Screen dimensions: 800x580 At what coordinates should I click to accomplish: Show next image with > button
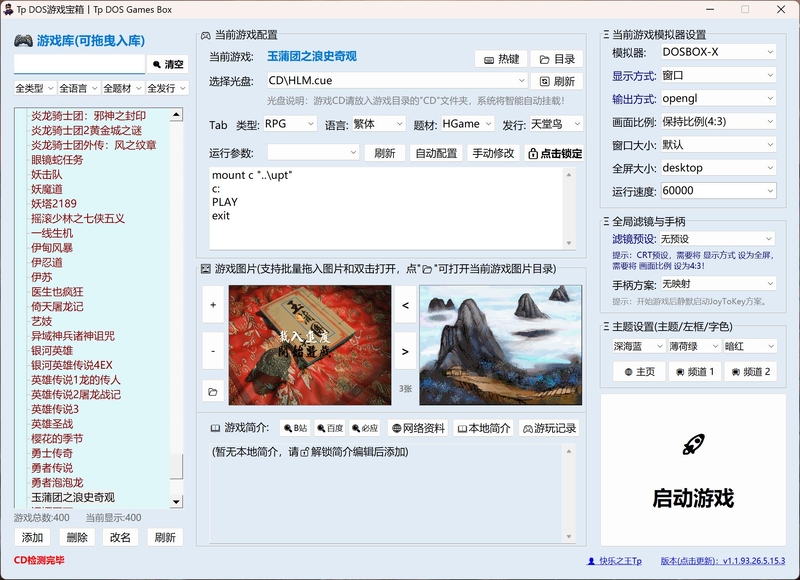405,351
